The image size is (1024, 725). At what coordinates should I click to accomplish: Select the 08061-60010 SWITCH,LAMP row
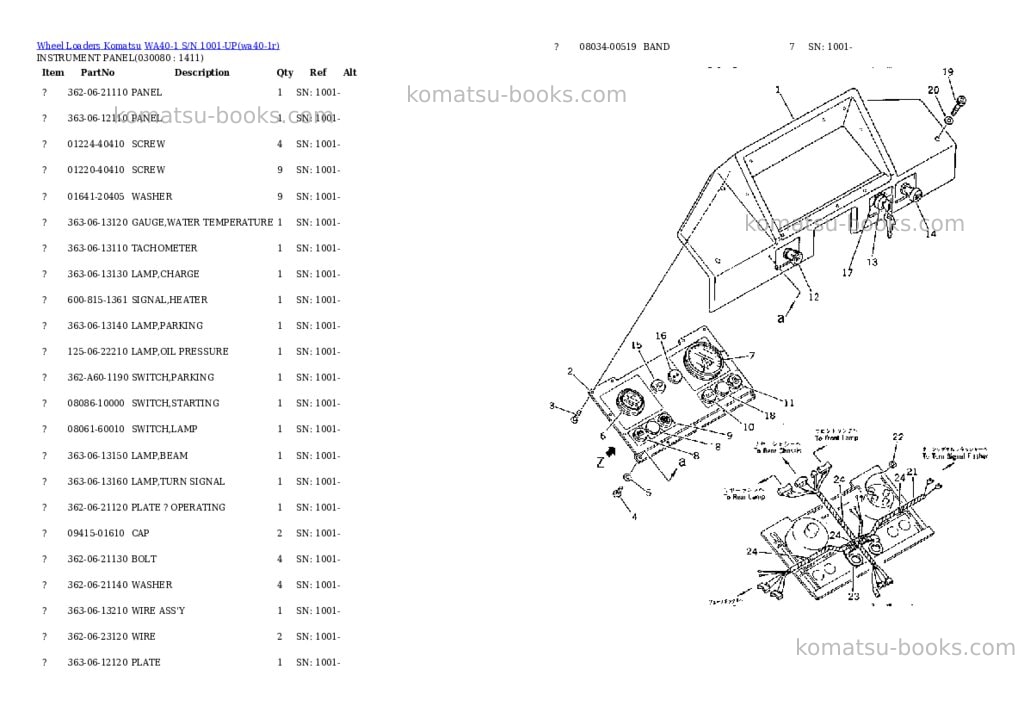point(191,429)
